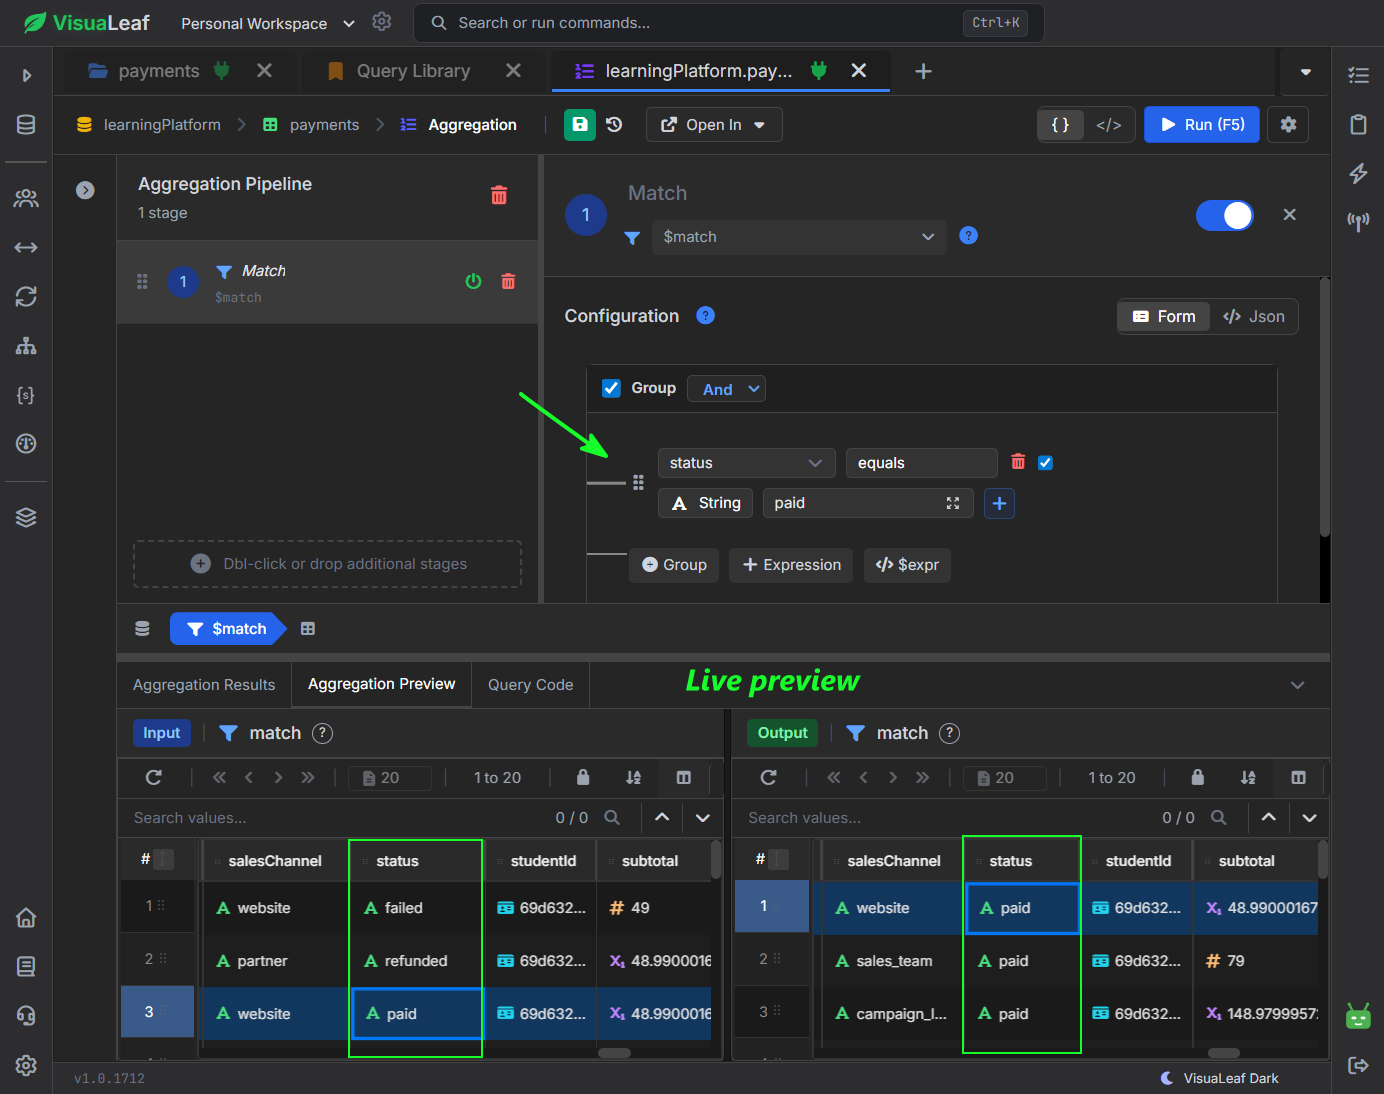
Task: Select Aggregation Preview tab
Action: tap(381, 684)
